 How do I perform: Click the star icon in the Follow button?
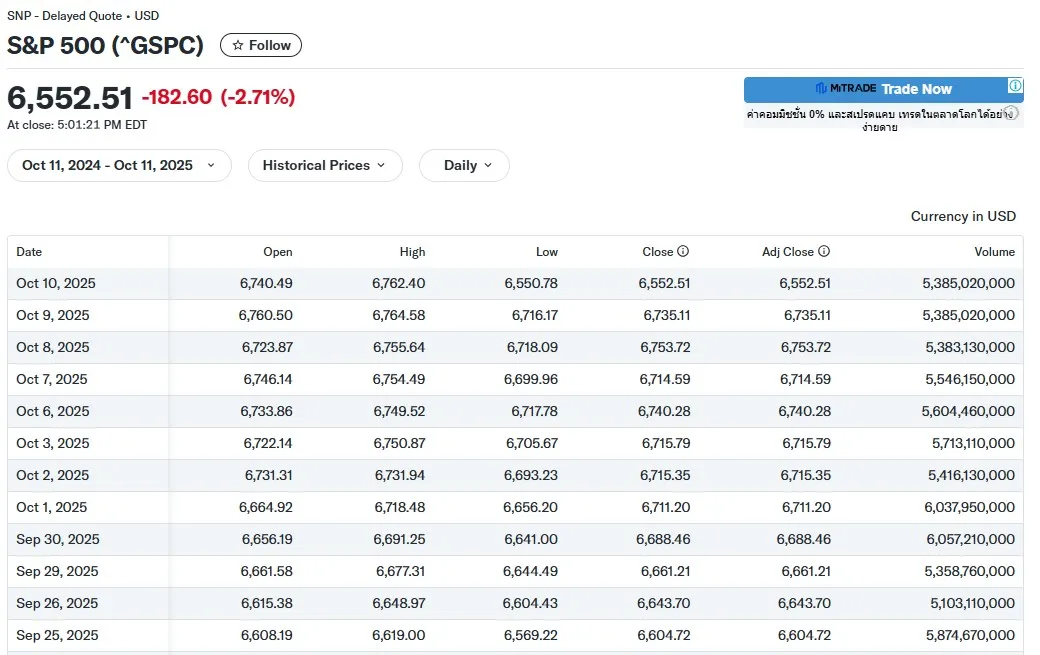click(238, 45)
